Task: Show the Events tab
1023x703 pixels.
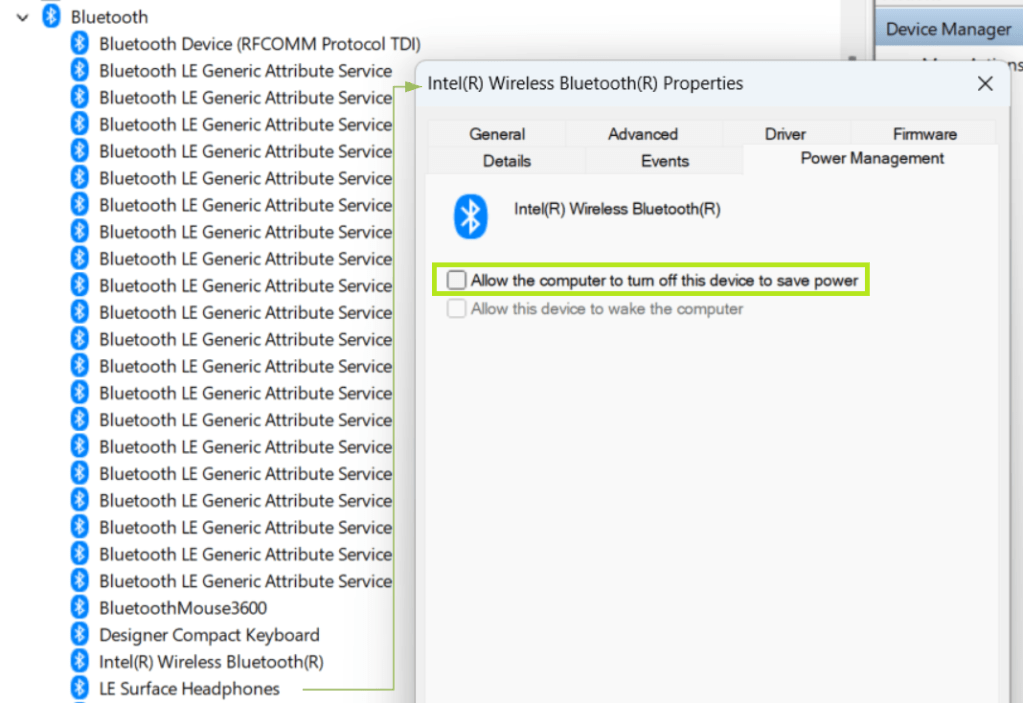Action: [665, 161]
